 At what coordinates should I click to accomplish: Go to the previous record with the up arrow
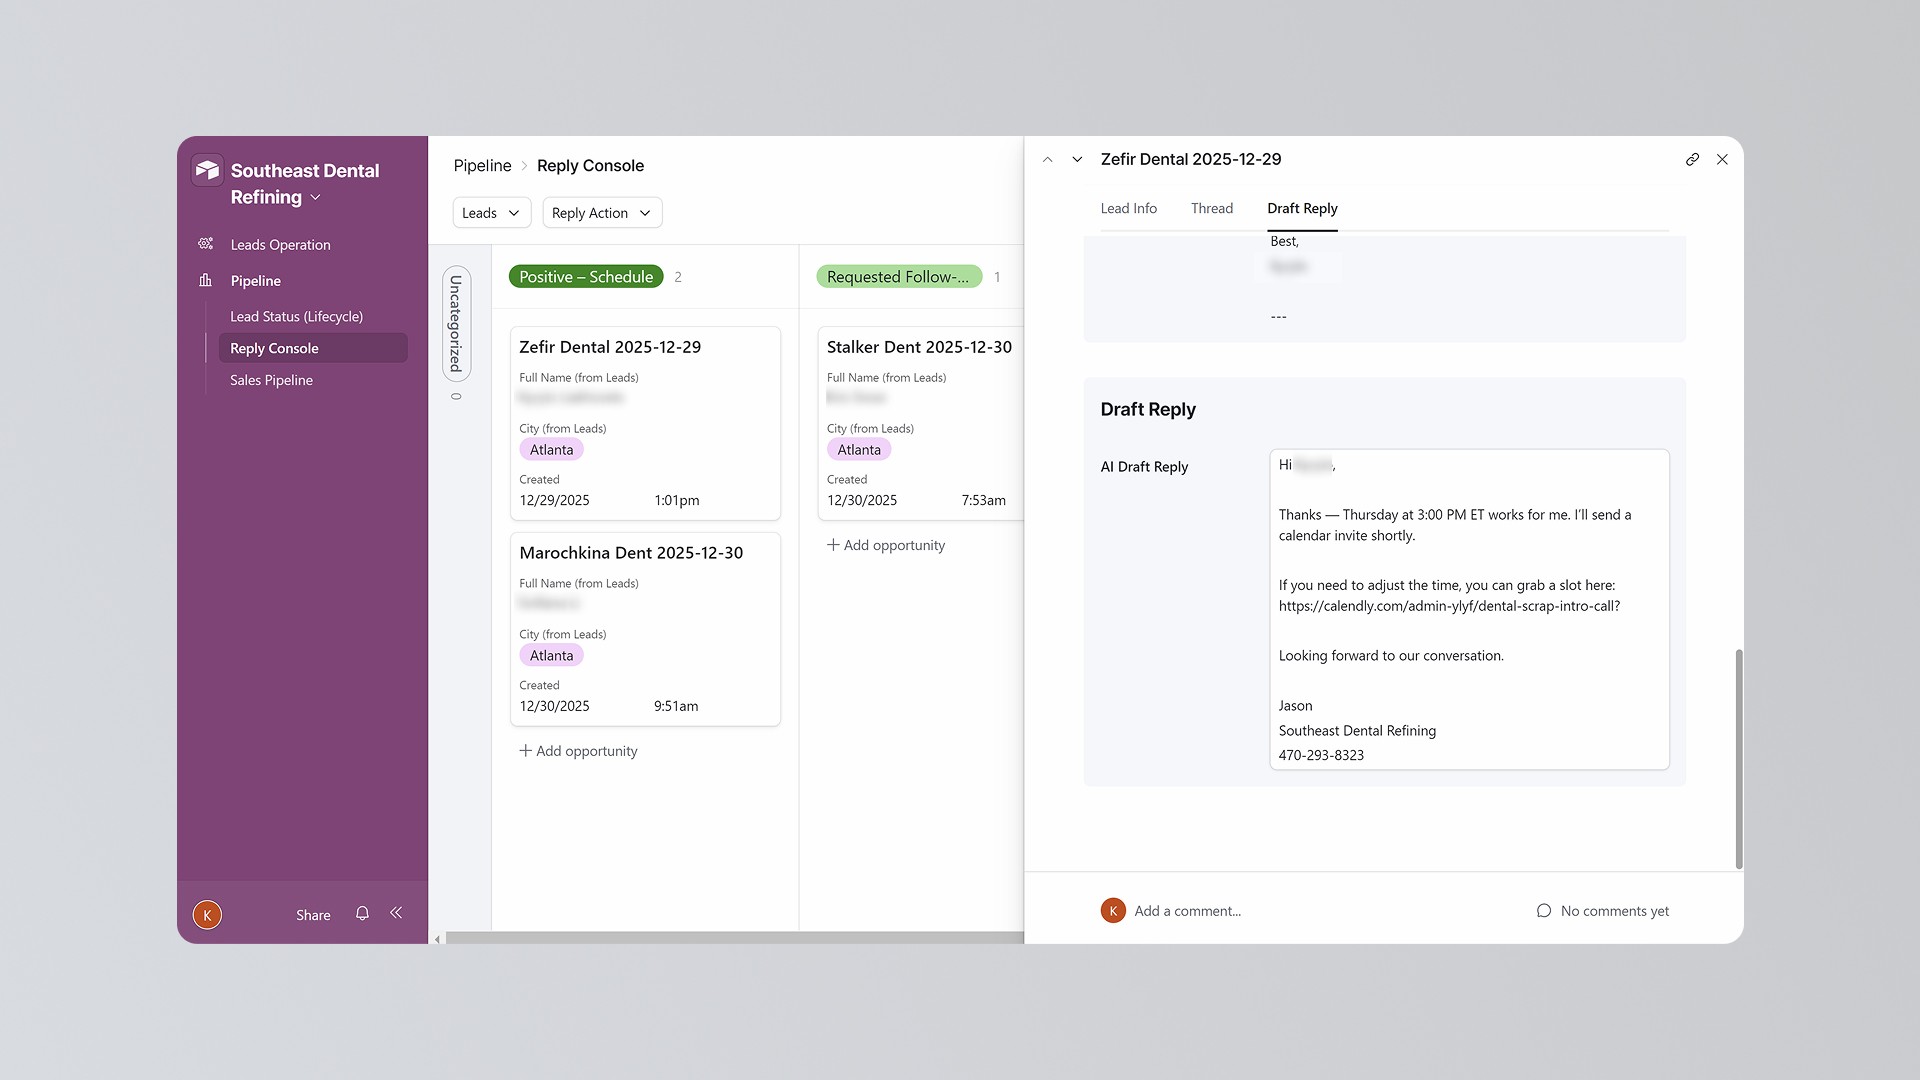(1047, 159)
